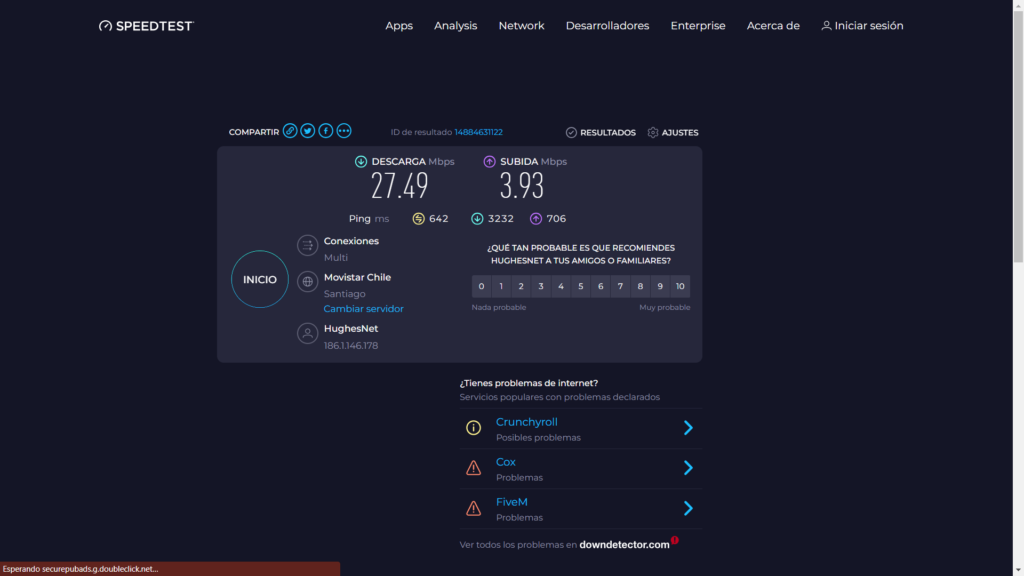Rate recommendation 7
Image resolution: width=1024 pixels, height=576 pixels.
coord(620,286)
